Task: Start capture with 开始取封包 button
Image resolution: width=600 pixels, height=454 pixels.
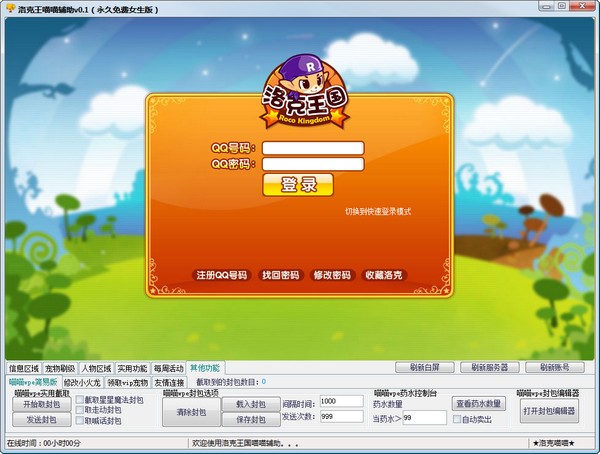Action: [x=42, y=404]
